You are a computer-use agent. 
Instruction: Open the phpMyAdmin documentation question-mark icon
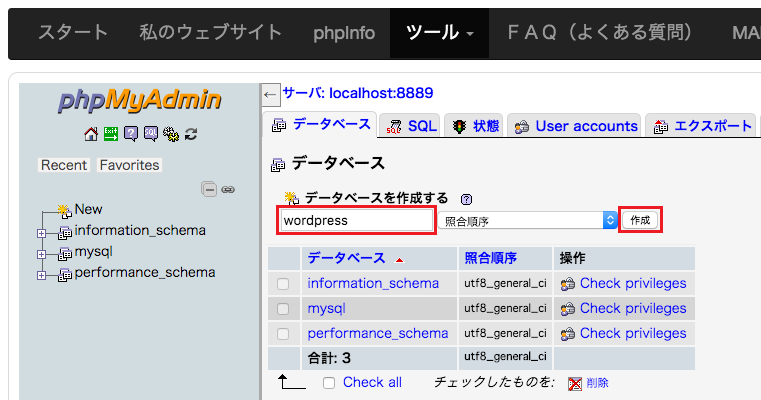tap(131, 134)
